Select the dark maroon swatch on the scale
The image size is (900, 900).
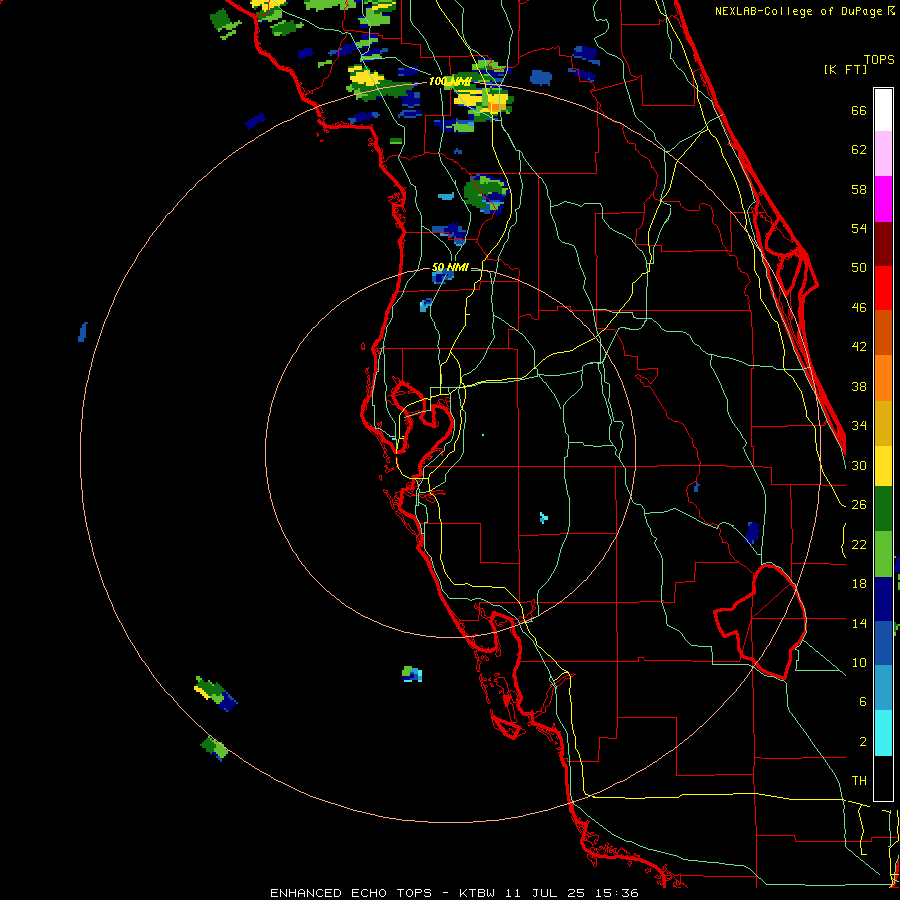pyautogui.click(x=883, y=244)
